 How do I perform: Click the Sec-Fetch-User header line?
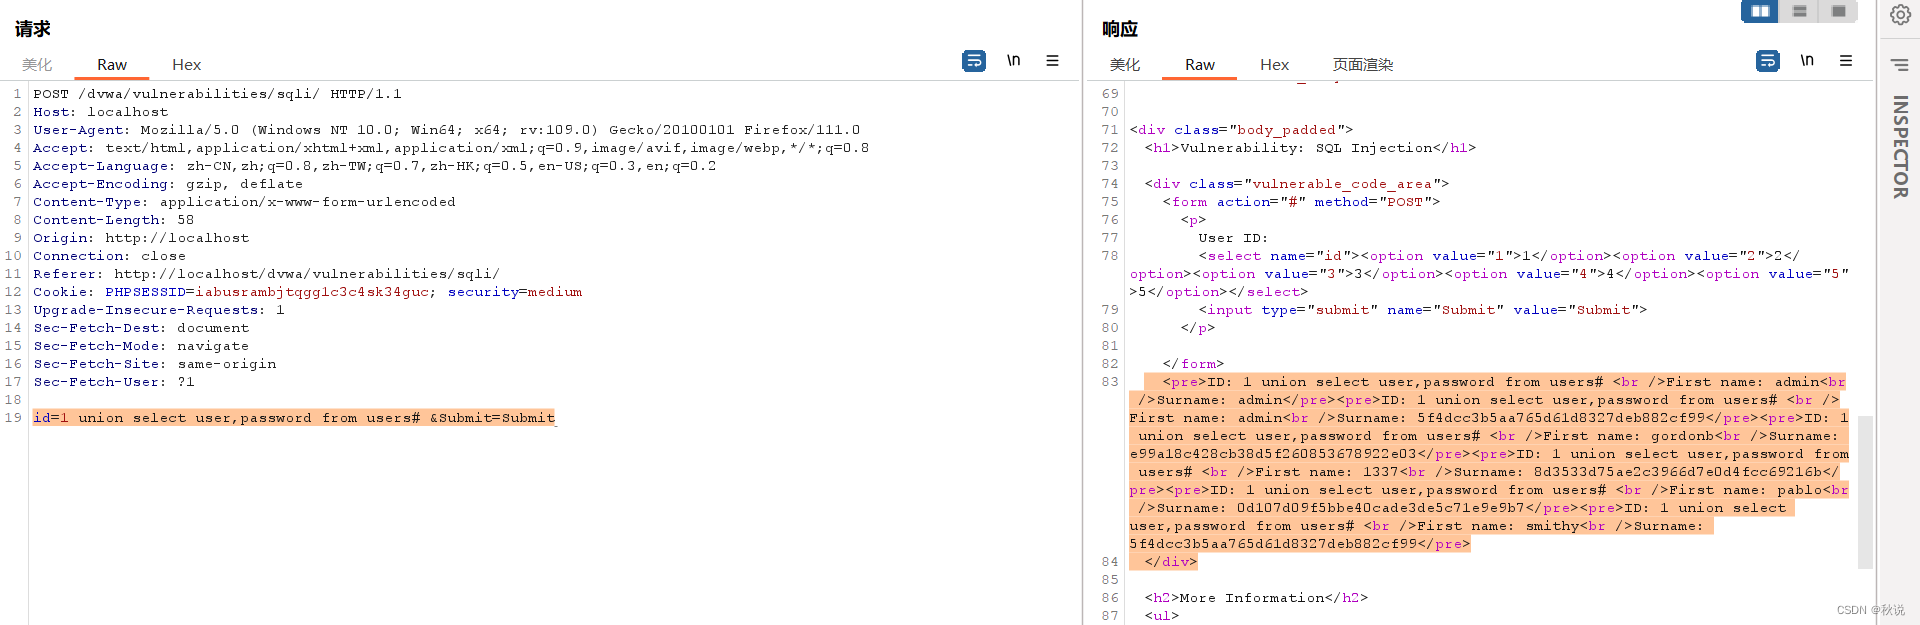point(114,382)
